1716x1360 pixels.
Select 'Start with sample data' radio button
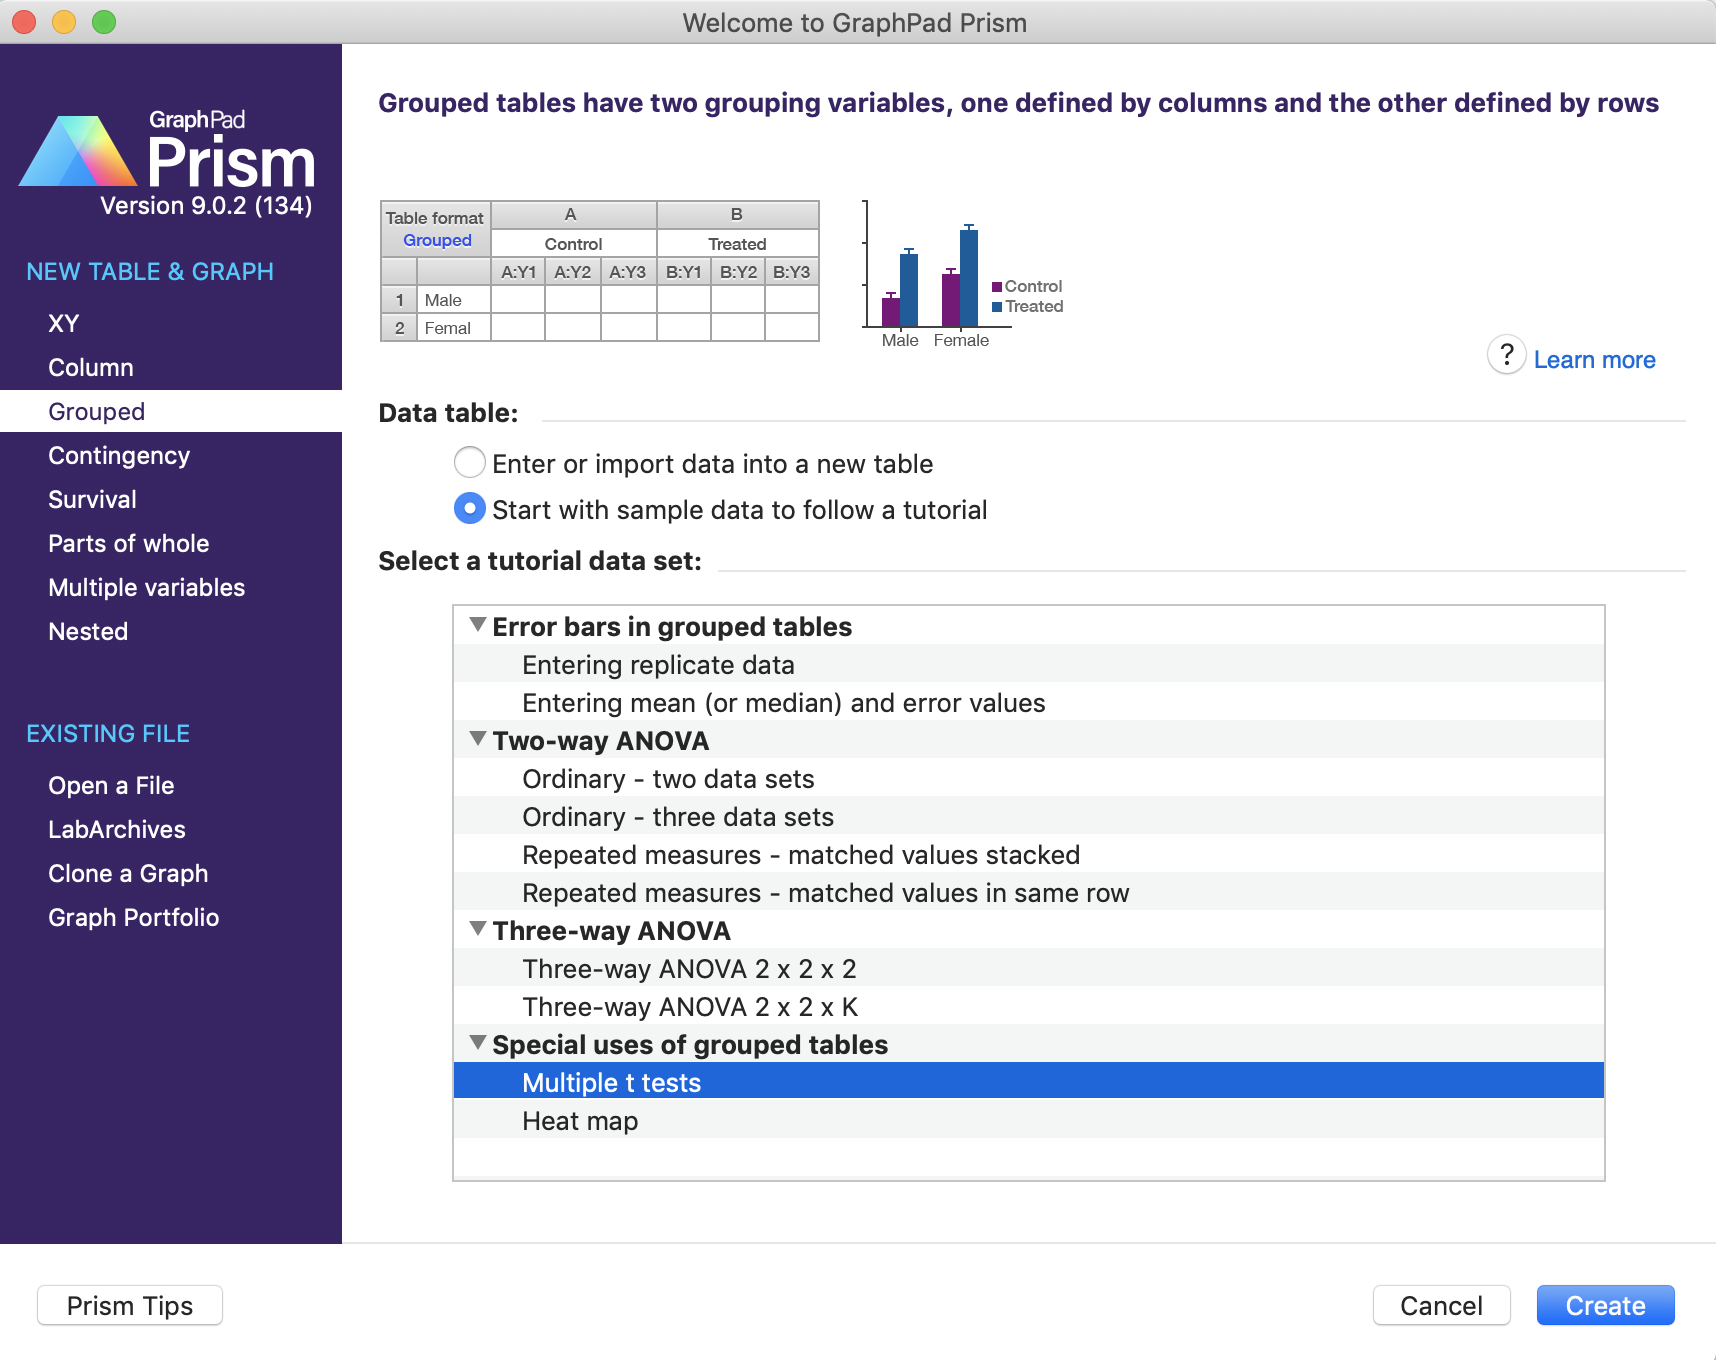point(470,509)
